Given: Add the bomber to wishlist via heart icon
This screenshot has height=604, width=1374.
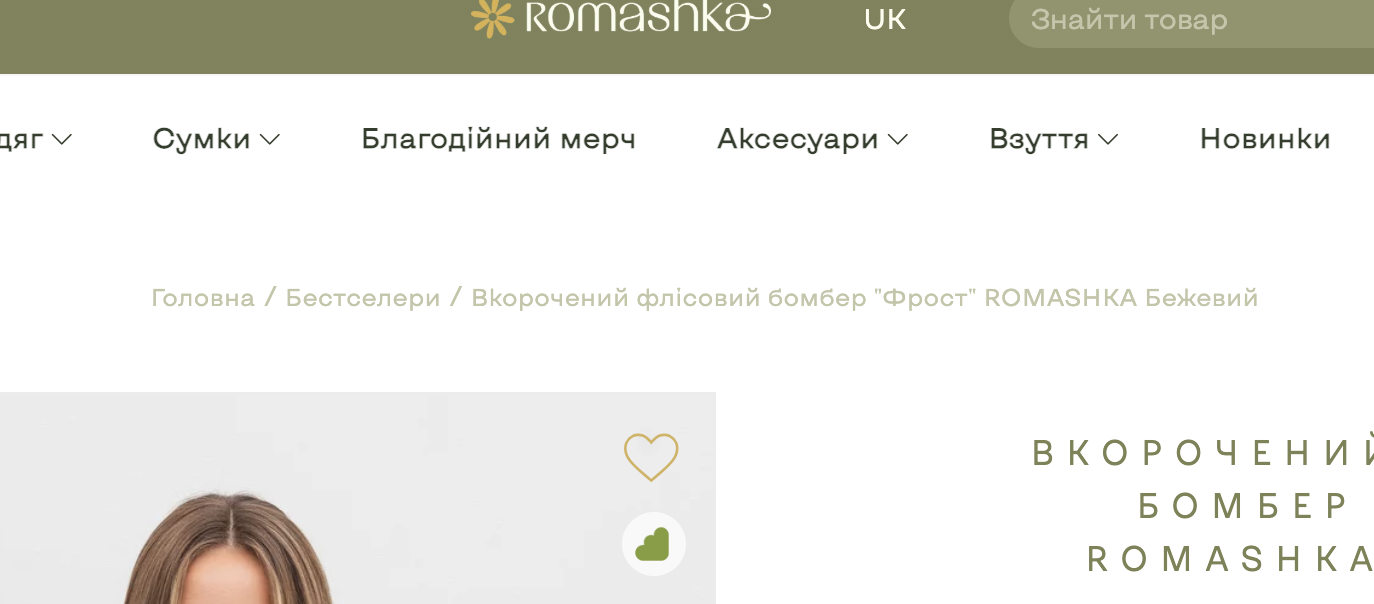Looking at the screenshot, I should coord(651,457).
